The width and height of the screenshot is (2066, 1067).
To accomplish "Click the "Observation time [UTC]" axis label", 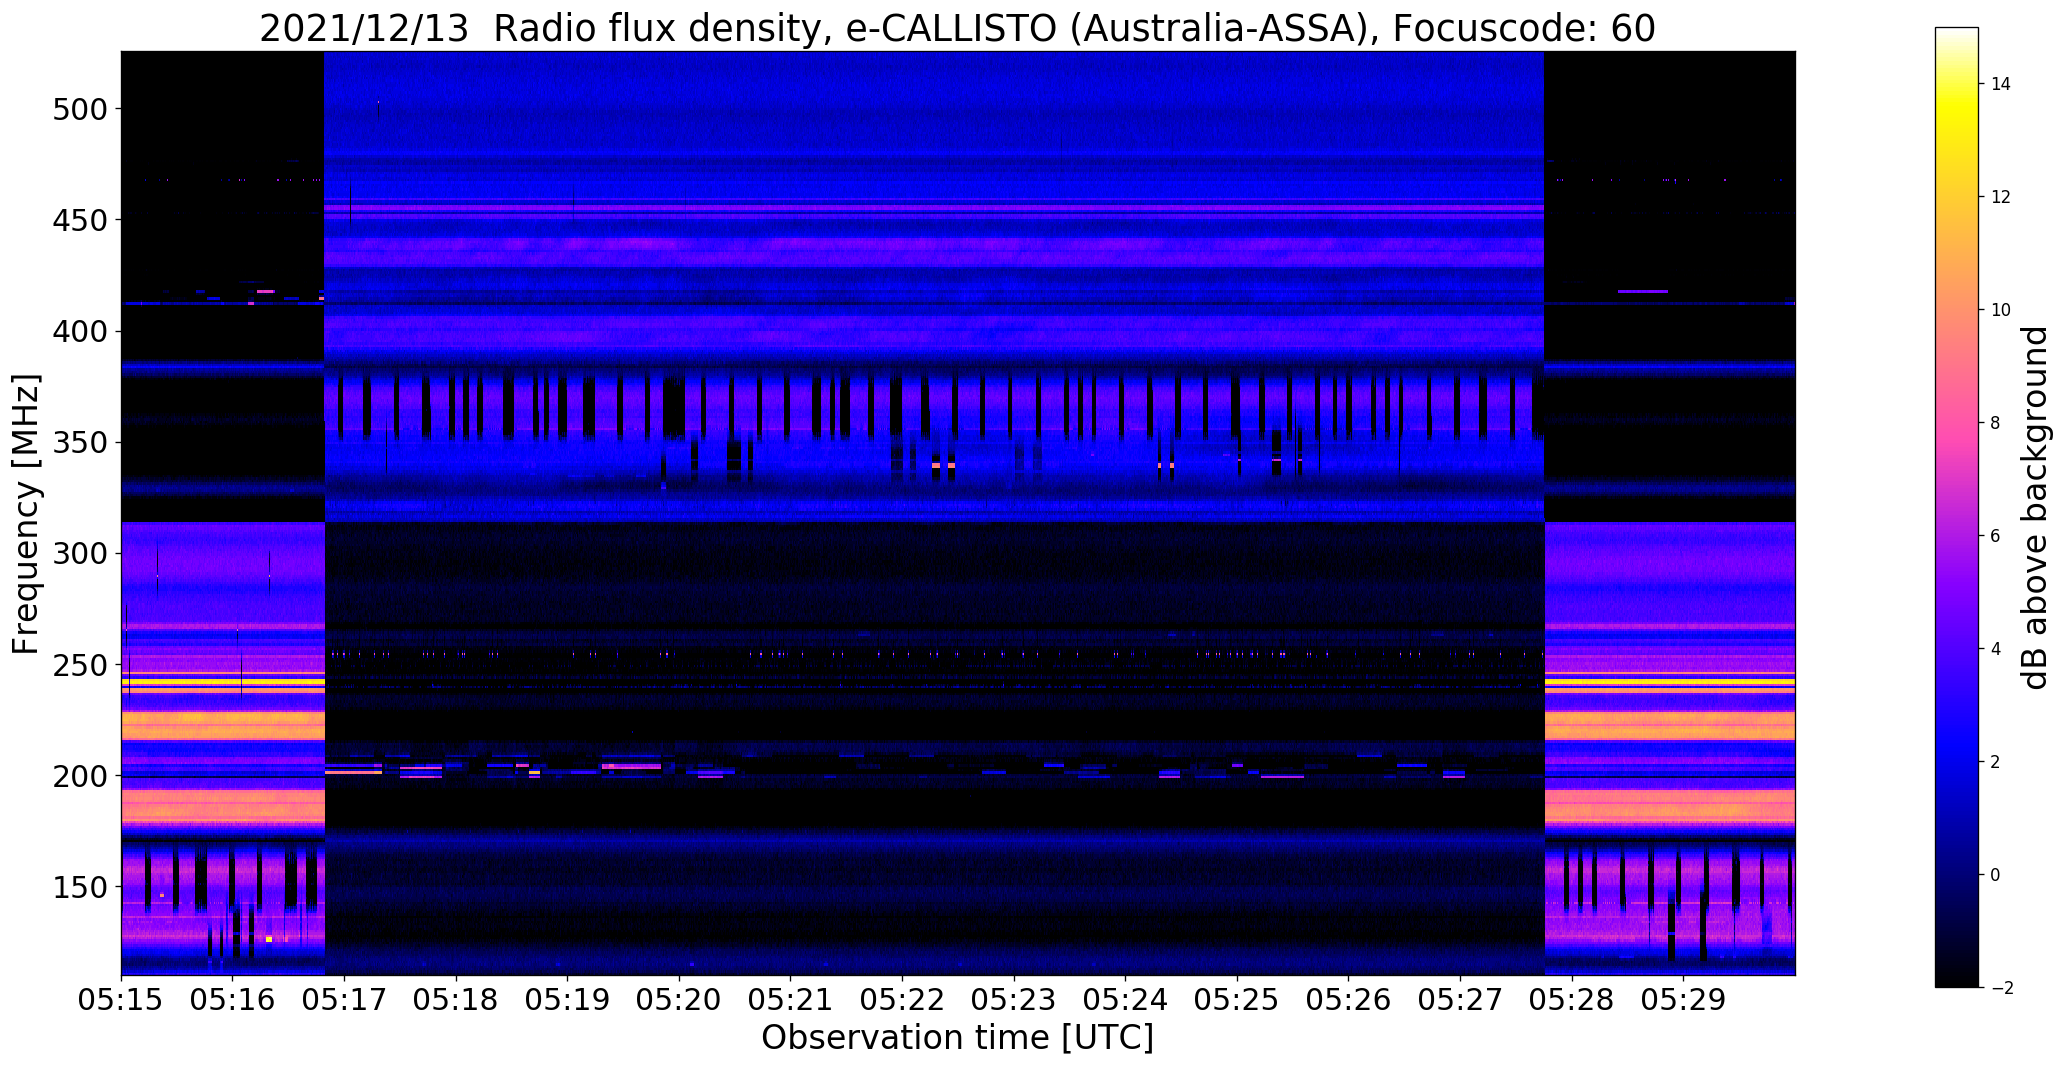I will point(957,1037).
